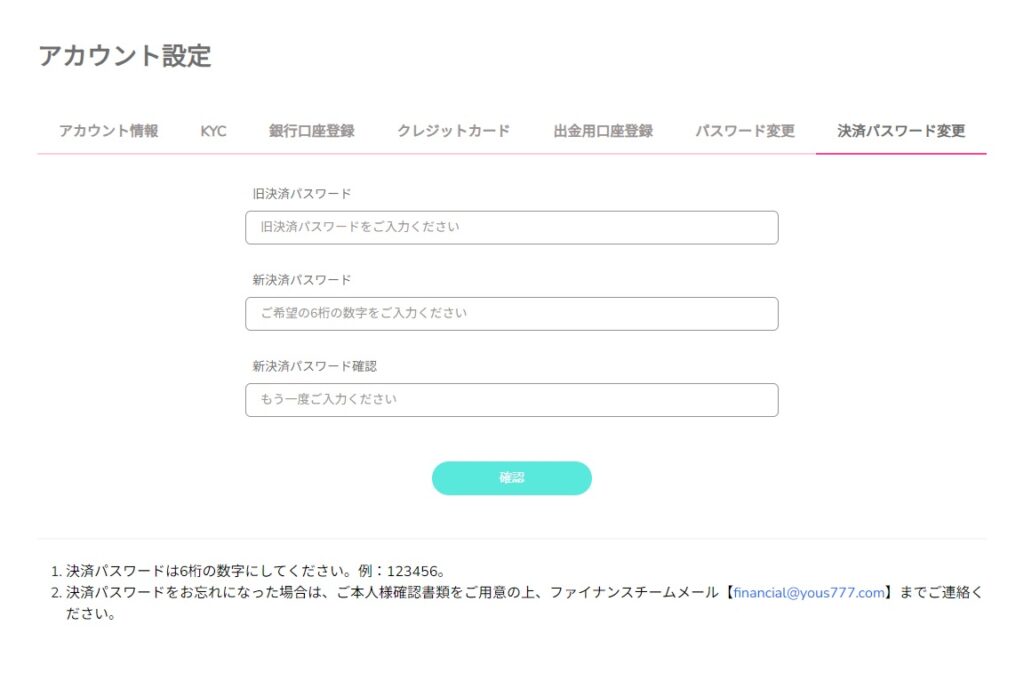Click the 新決済パスワード label above second field
The image size is (1024, 681).
(302, 280)
